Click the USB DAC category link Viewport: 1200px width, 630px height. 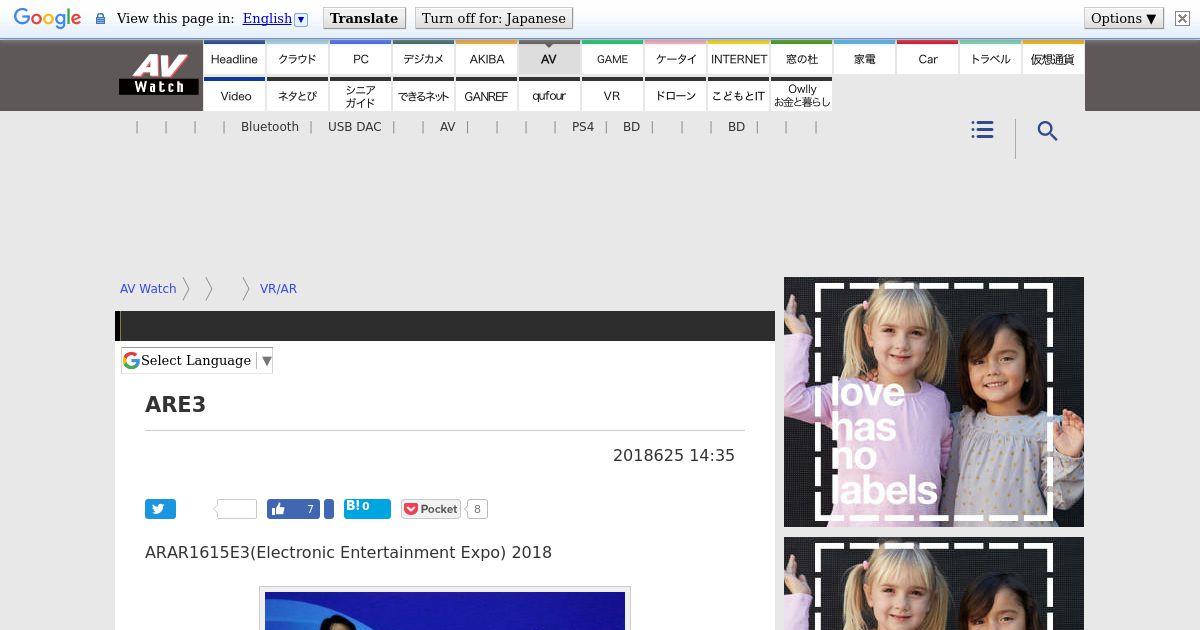(354, 127)
